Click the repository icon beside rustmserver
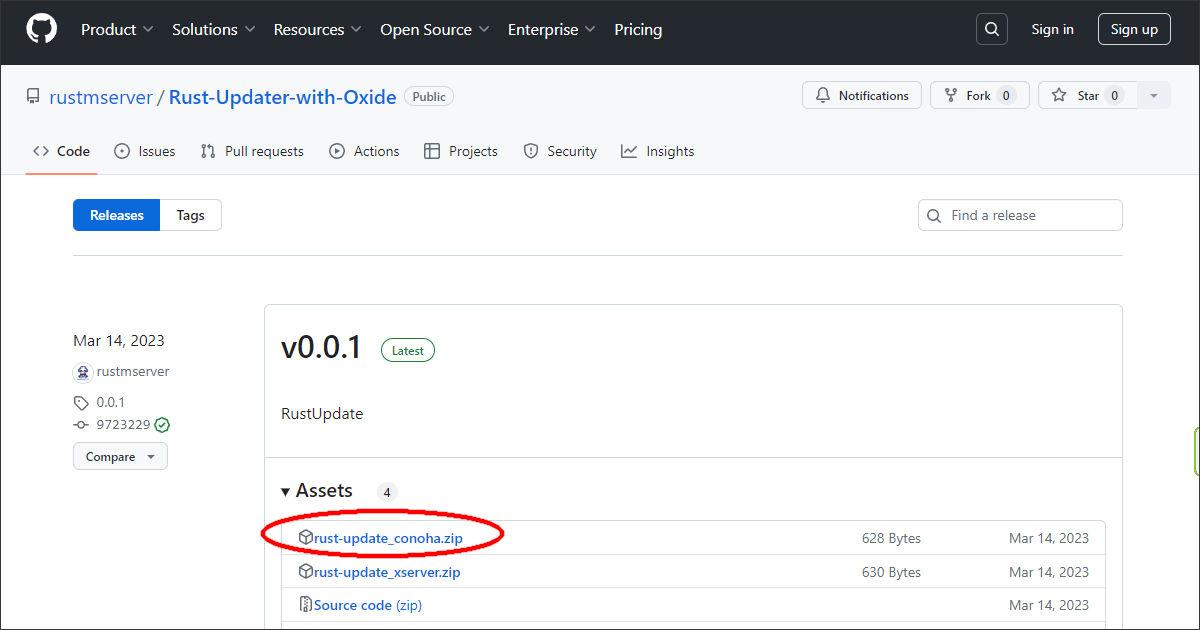The width and height of the screenshot is (1200, 630). click(x=34, y=97)
